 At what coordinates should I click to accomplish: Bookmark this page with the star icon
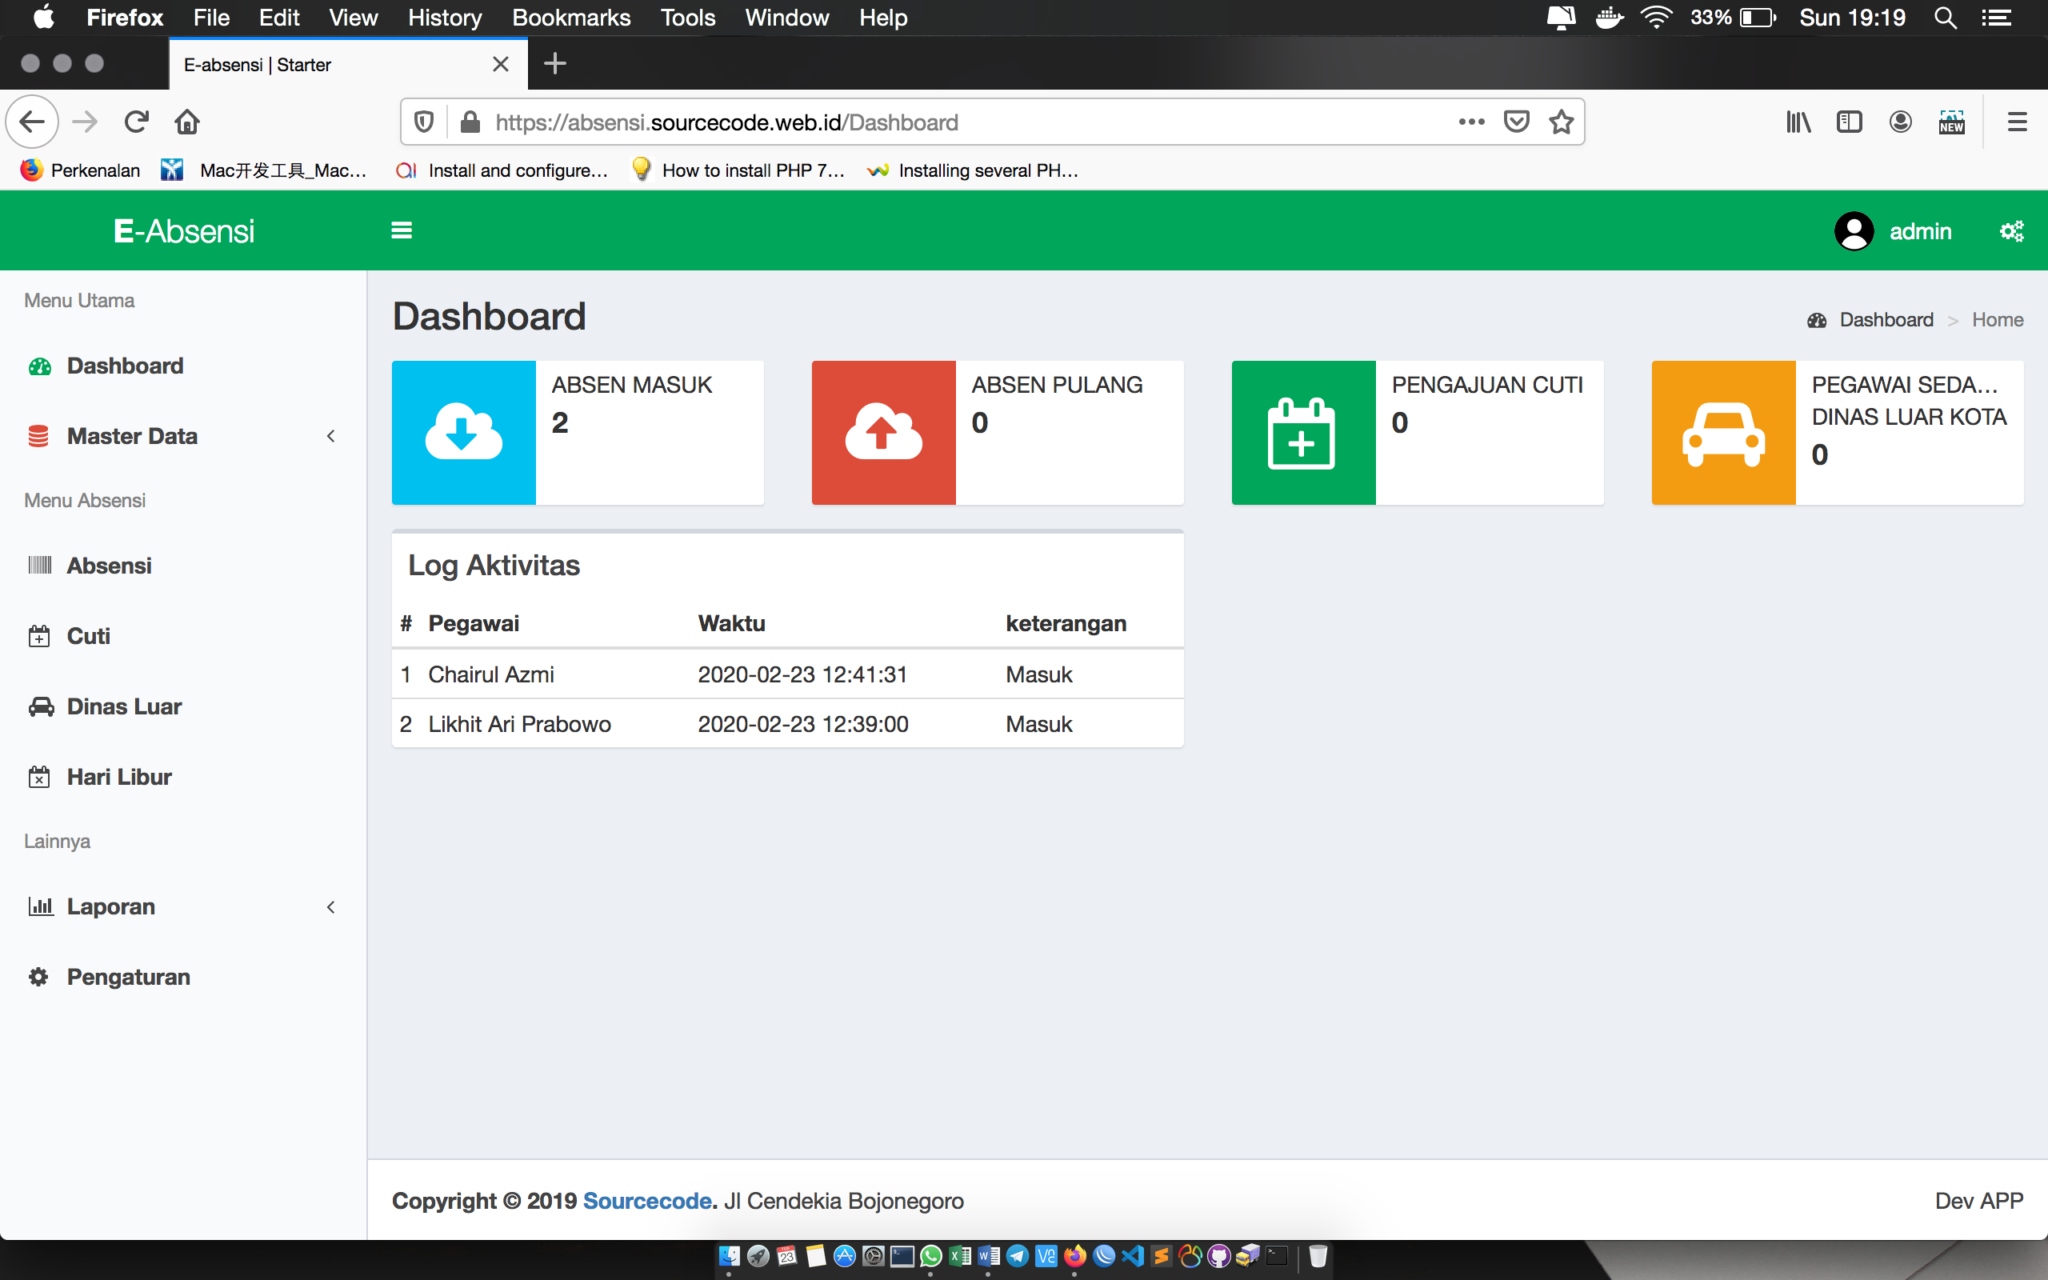point(1561,122)
